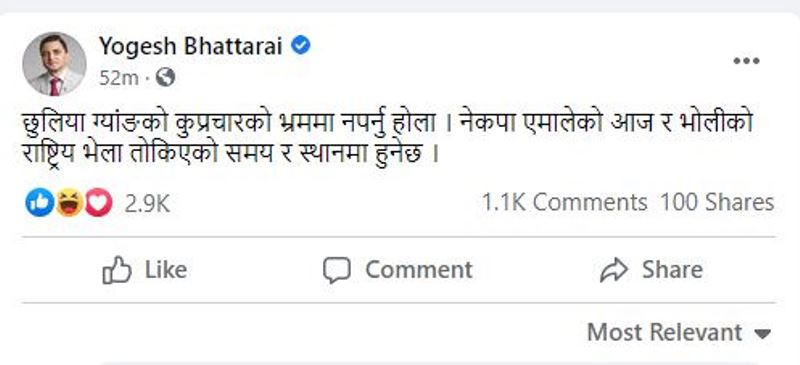Click the Haha laughing reaction icon
Screen dimensions: 800x365
pos(69,203)
